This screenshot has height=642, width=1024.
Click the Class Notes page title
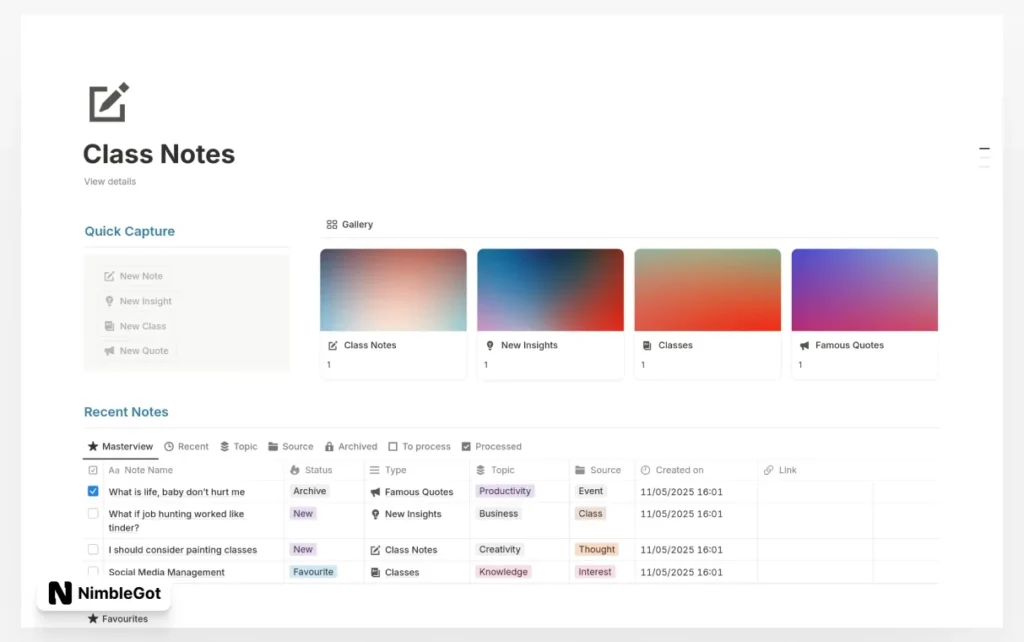pos(159,154)
